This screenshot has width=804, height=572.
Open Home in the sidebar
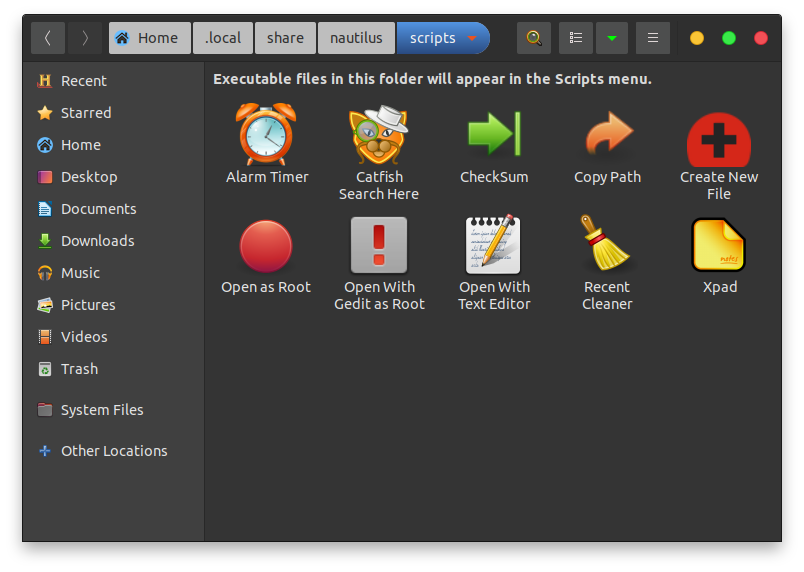coord(113,145)
